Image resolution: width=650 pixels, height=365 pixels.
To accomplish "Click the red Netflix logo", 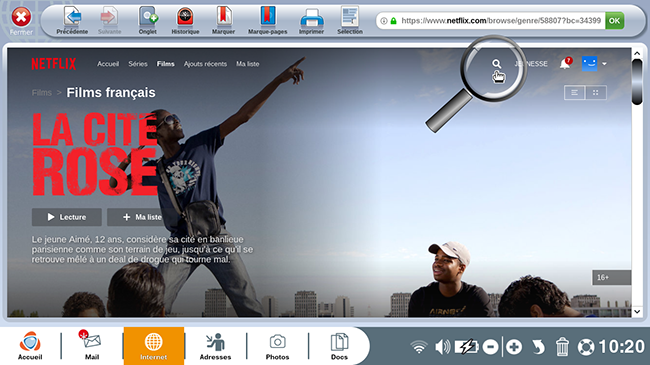I will (x=54, y=63).
